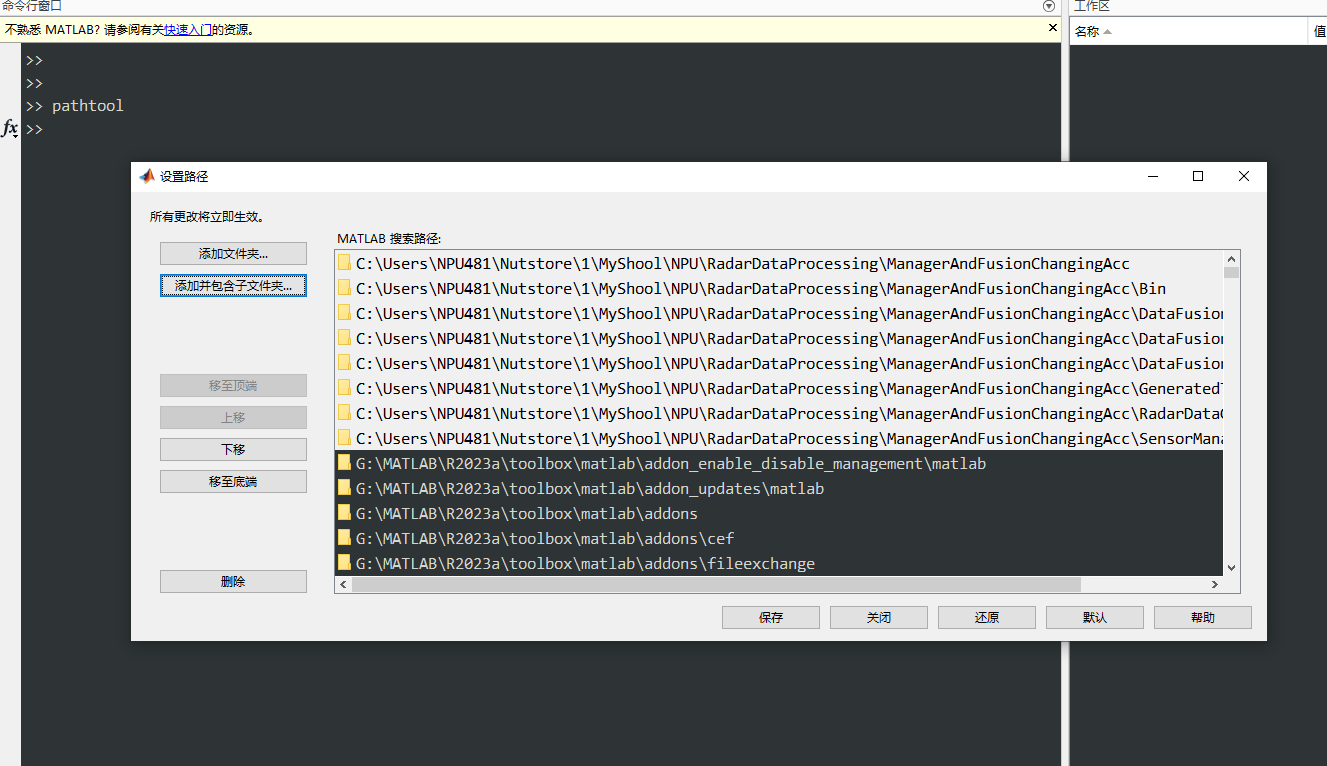Image resolution: width=1327 pixels, height=766 pixels.
Task: Dismiss the yellow getting-started banner
Action: click(x=1052, y=29)
